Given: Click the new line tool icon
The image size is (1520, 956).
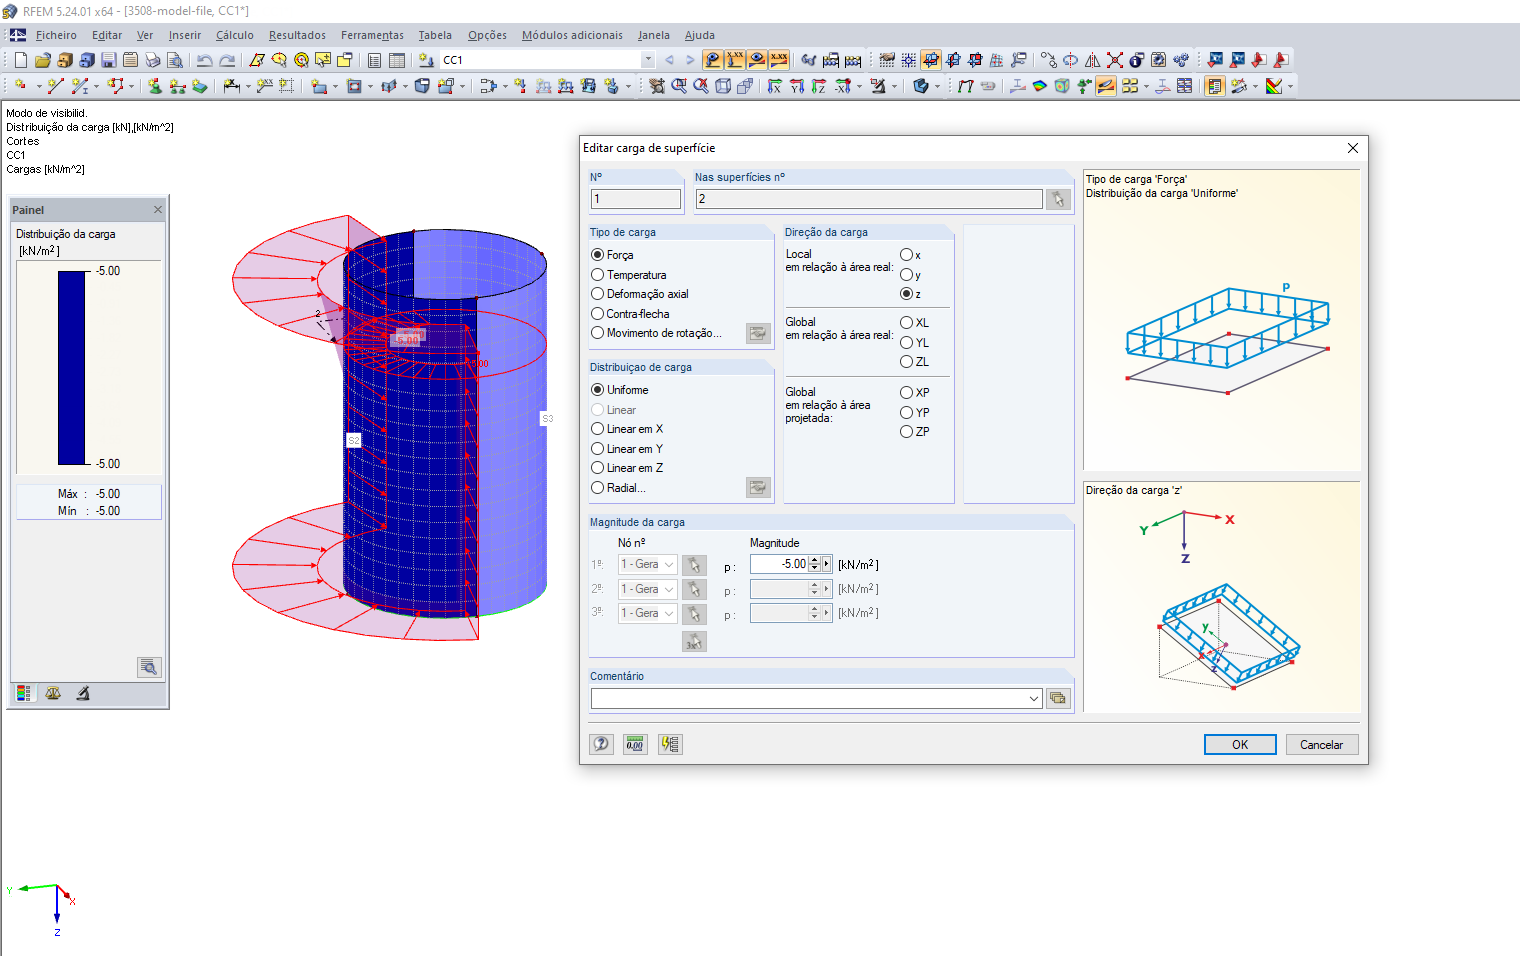Looking at the screenshot, I should pyautogui.click(x=56, y=86).
